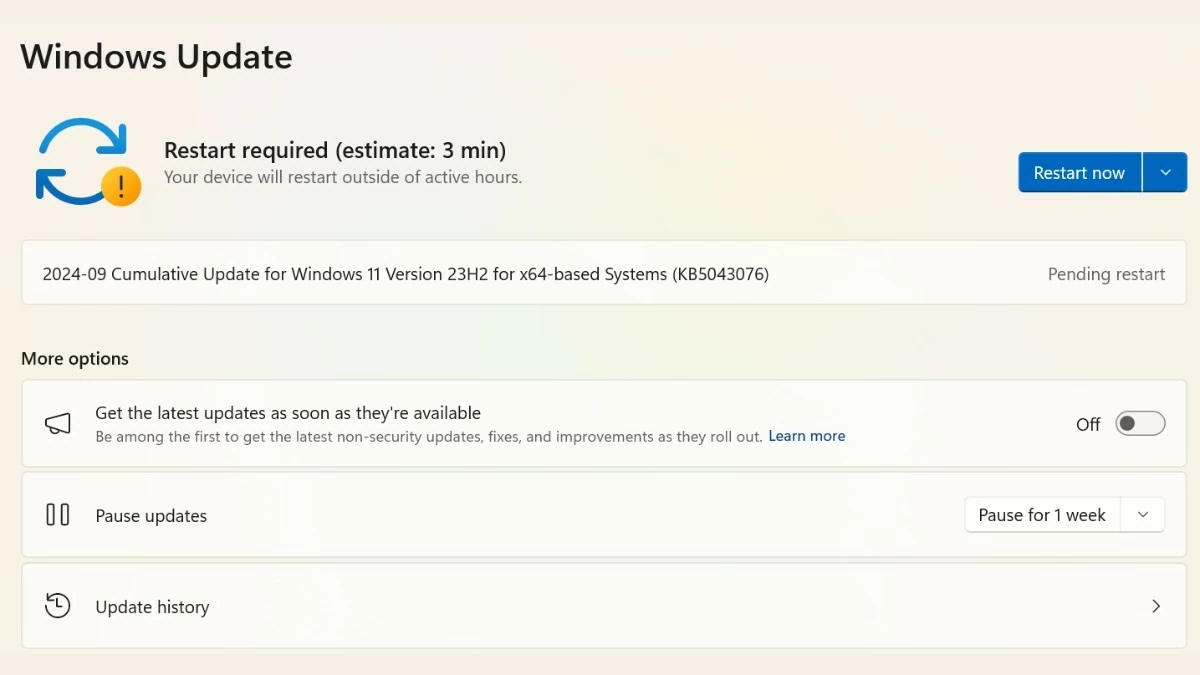Click the orange exclamation warning badge
1200x675 pixels.
point(121,186)
